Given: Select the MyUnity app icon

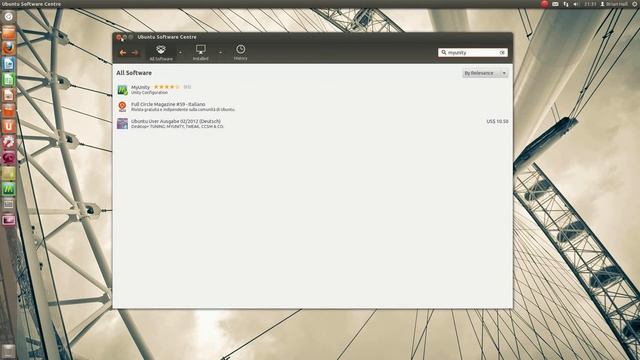Looking at the screenshot, I should point(122,89).
